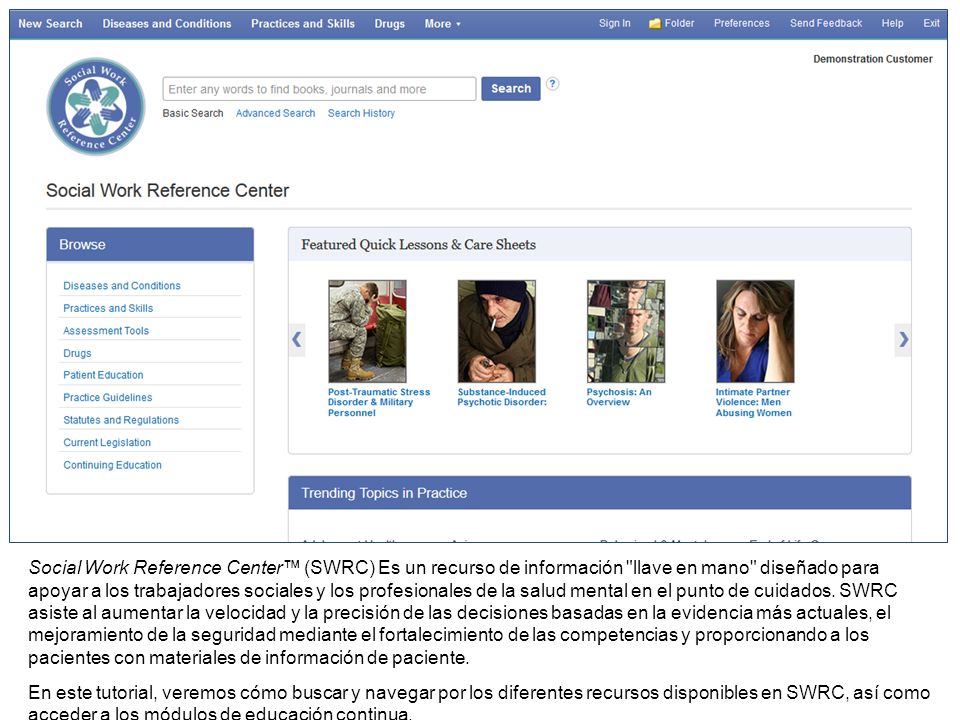This screenshot has width=960, height=720.
Task: Browse Drugs in the sidebar list
Action: (77, 353)
